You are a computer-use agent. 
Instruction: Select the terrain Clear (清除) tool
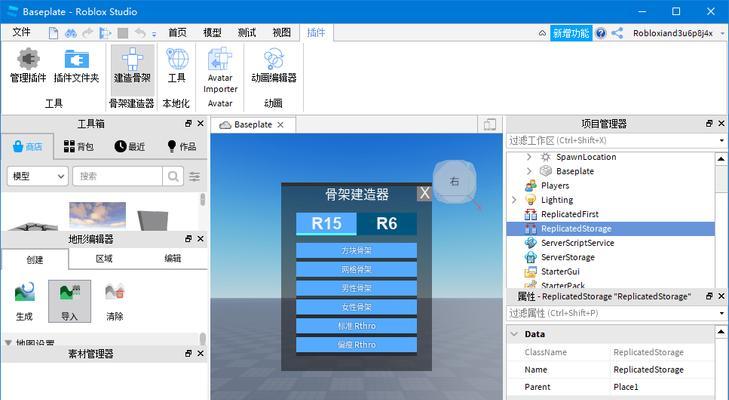click(x=114, y=301)
